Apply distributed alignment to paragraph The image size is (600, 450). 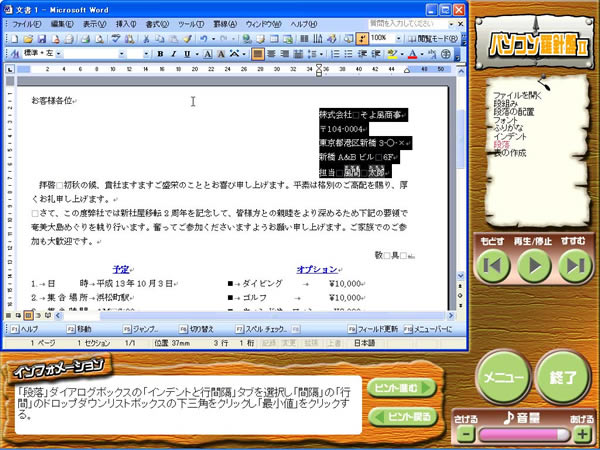[x=298, y=54]
